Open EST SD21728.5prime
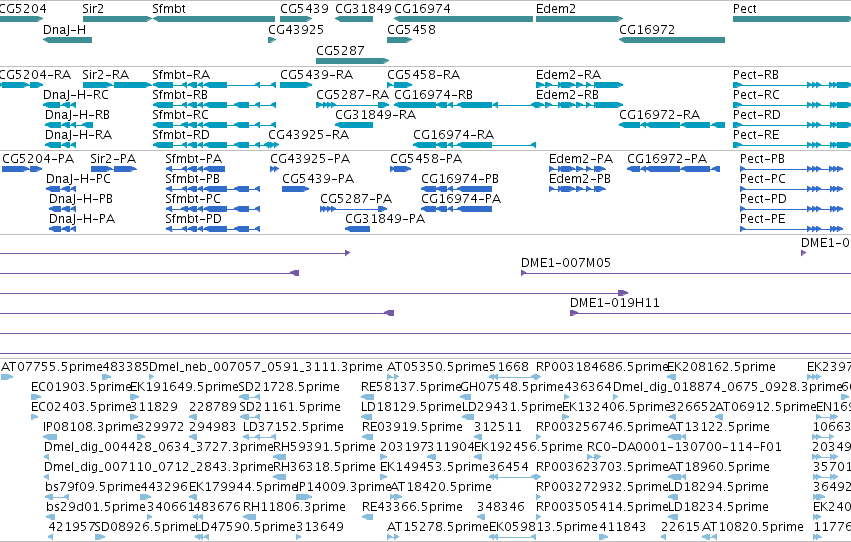851x542 pixels. (x=289, y=387)
